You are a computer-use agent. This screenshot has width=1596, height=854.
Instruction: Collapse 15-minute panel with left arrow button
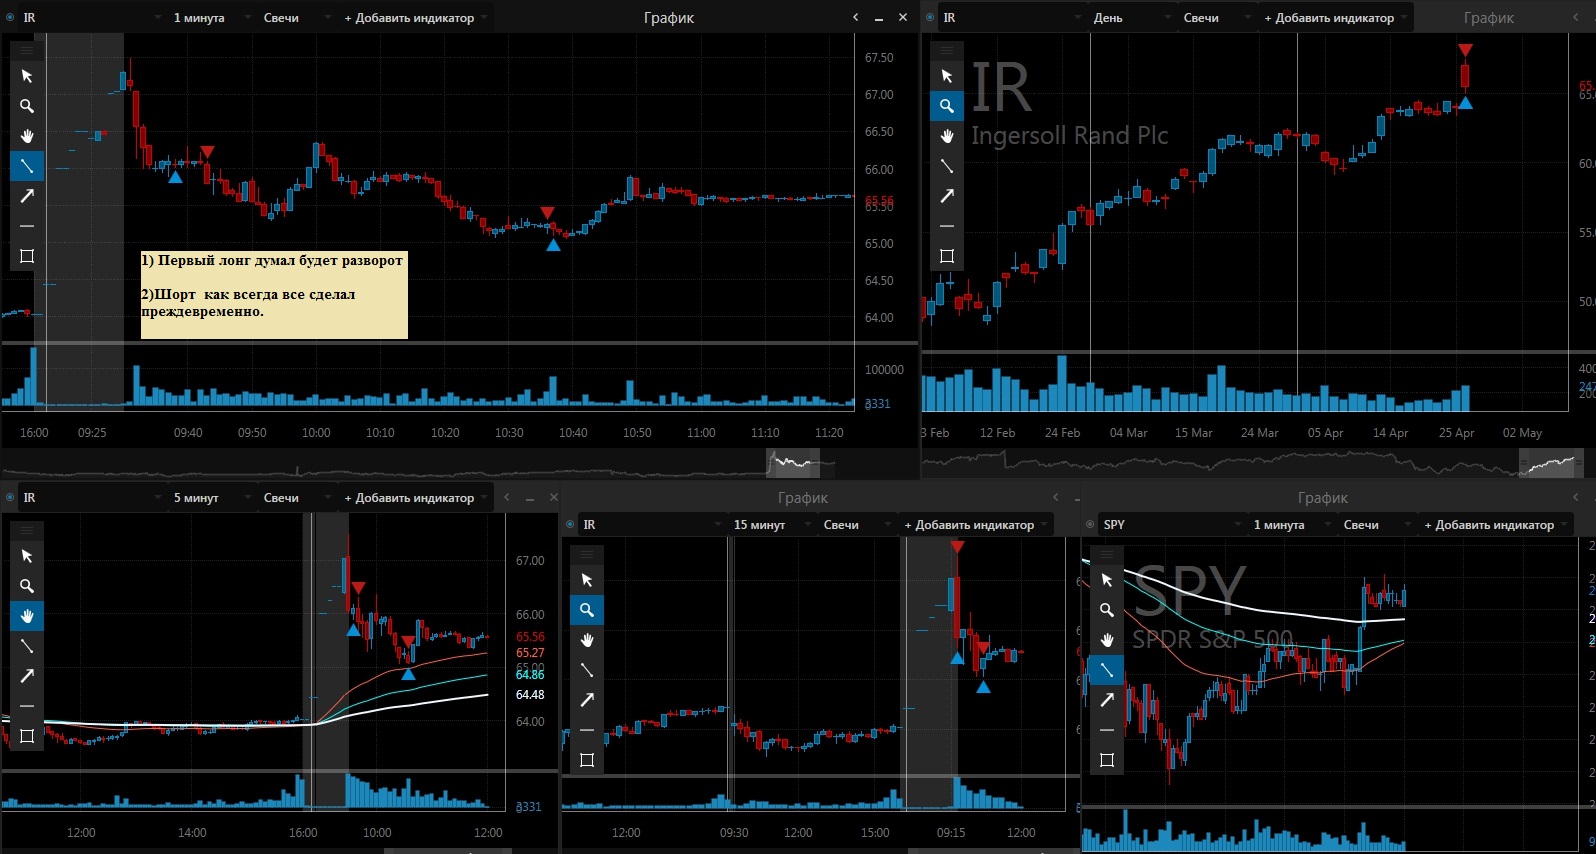[x=1055, y=497]
